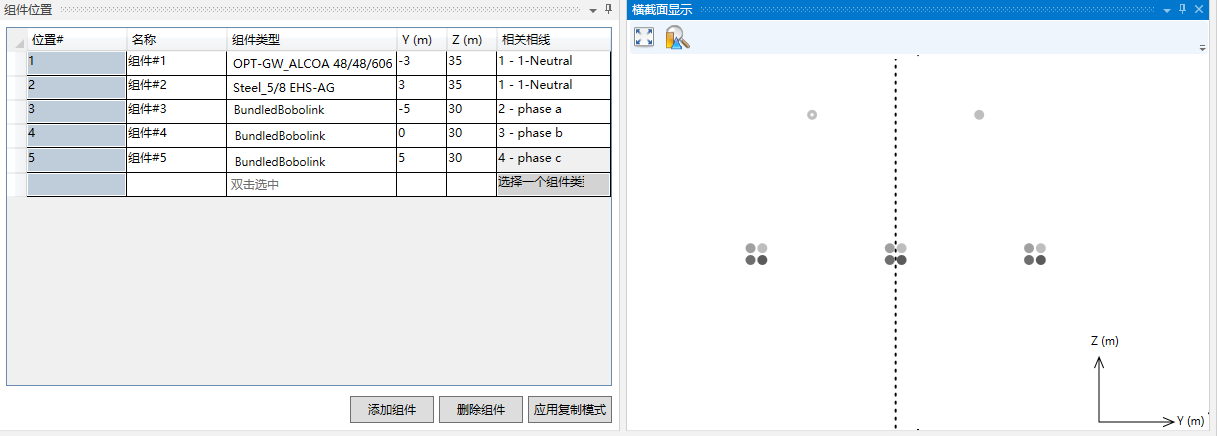
Task: Select BundledBobolink type for 组件#5
Action: pyautogui.click(x=312, y=159)
